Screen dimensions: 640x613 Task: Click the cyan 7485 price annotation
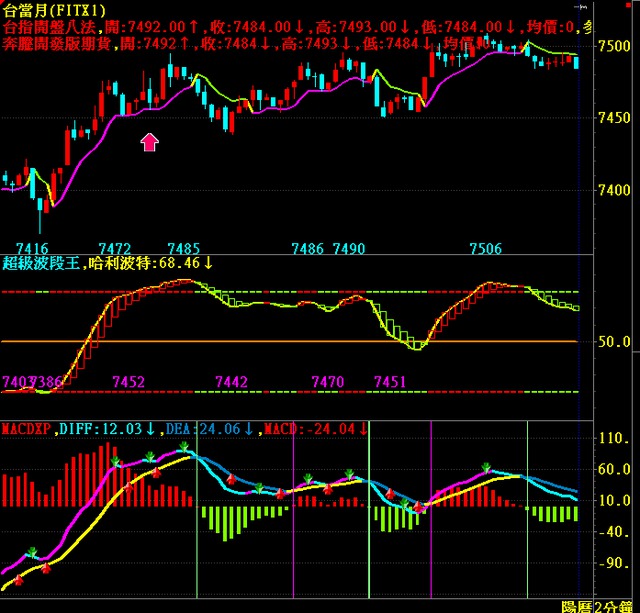click(x=184, y=249)
